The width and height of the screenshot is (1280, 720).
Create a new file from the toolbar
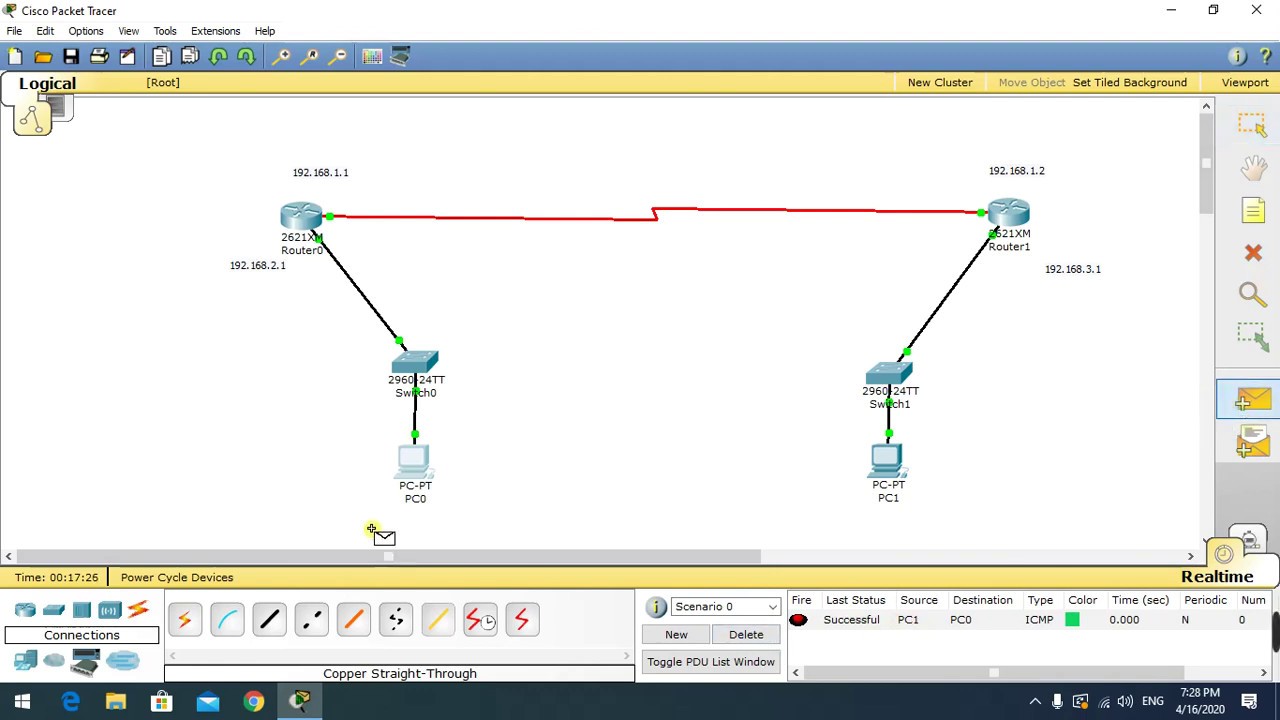tap(15, 57)
